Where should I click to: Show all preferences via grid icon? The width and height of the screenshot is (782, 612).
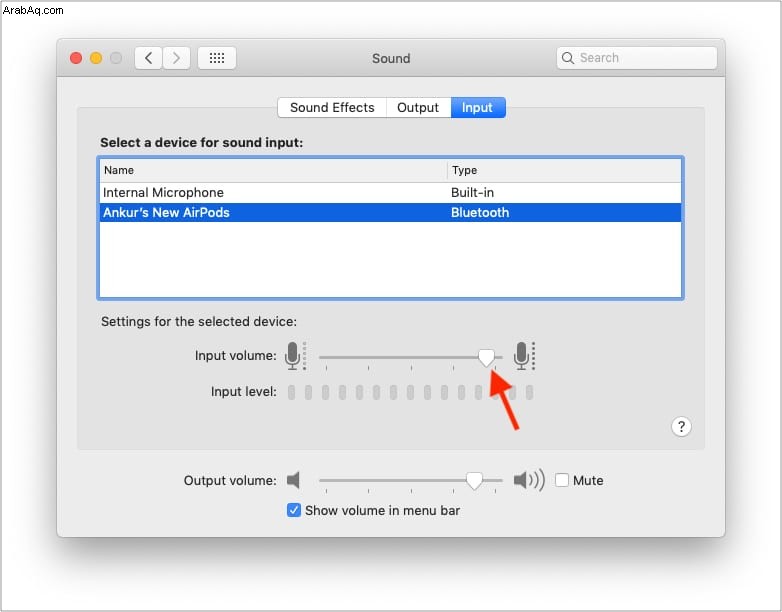click(x=217, y=58)
